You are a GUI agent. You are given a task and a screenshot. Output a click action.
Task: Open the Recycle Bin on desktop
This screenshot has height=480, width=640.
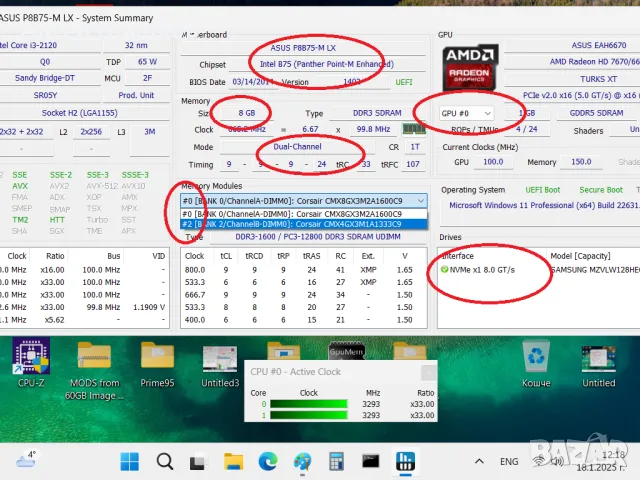coord(538,359)
